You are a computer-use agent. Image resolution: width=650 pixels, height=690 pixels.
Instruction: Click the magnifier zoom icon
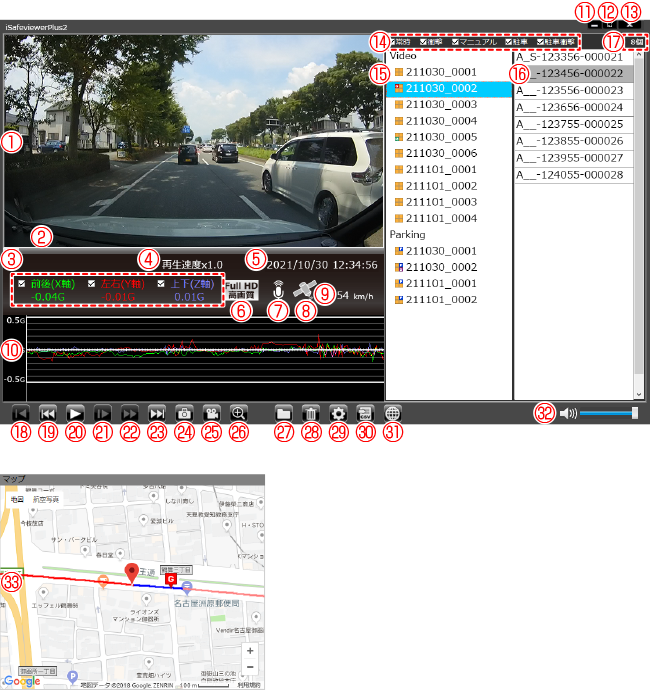point(239,414)
